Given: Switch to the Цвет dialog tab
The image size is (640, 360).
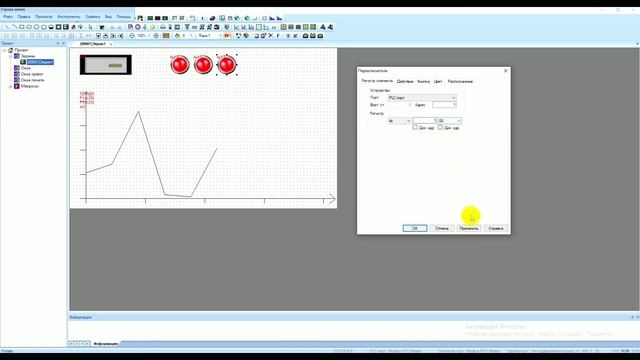Looking at the screenshot, I should pos(438,82).
